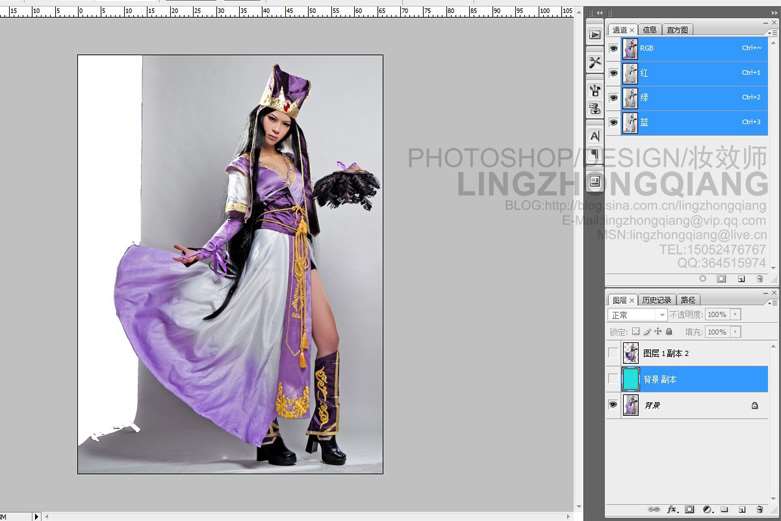Toggle visibility of the 红 (Red) channel
Viewport: 781px width, 521px height.
click(x=613, y=73)
